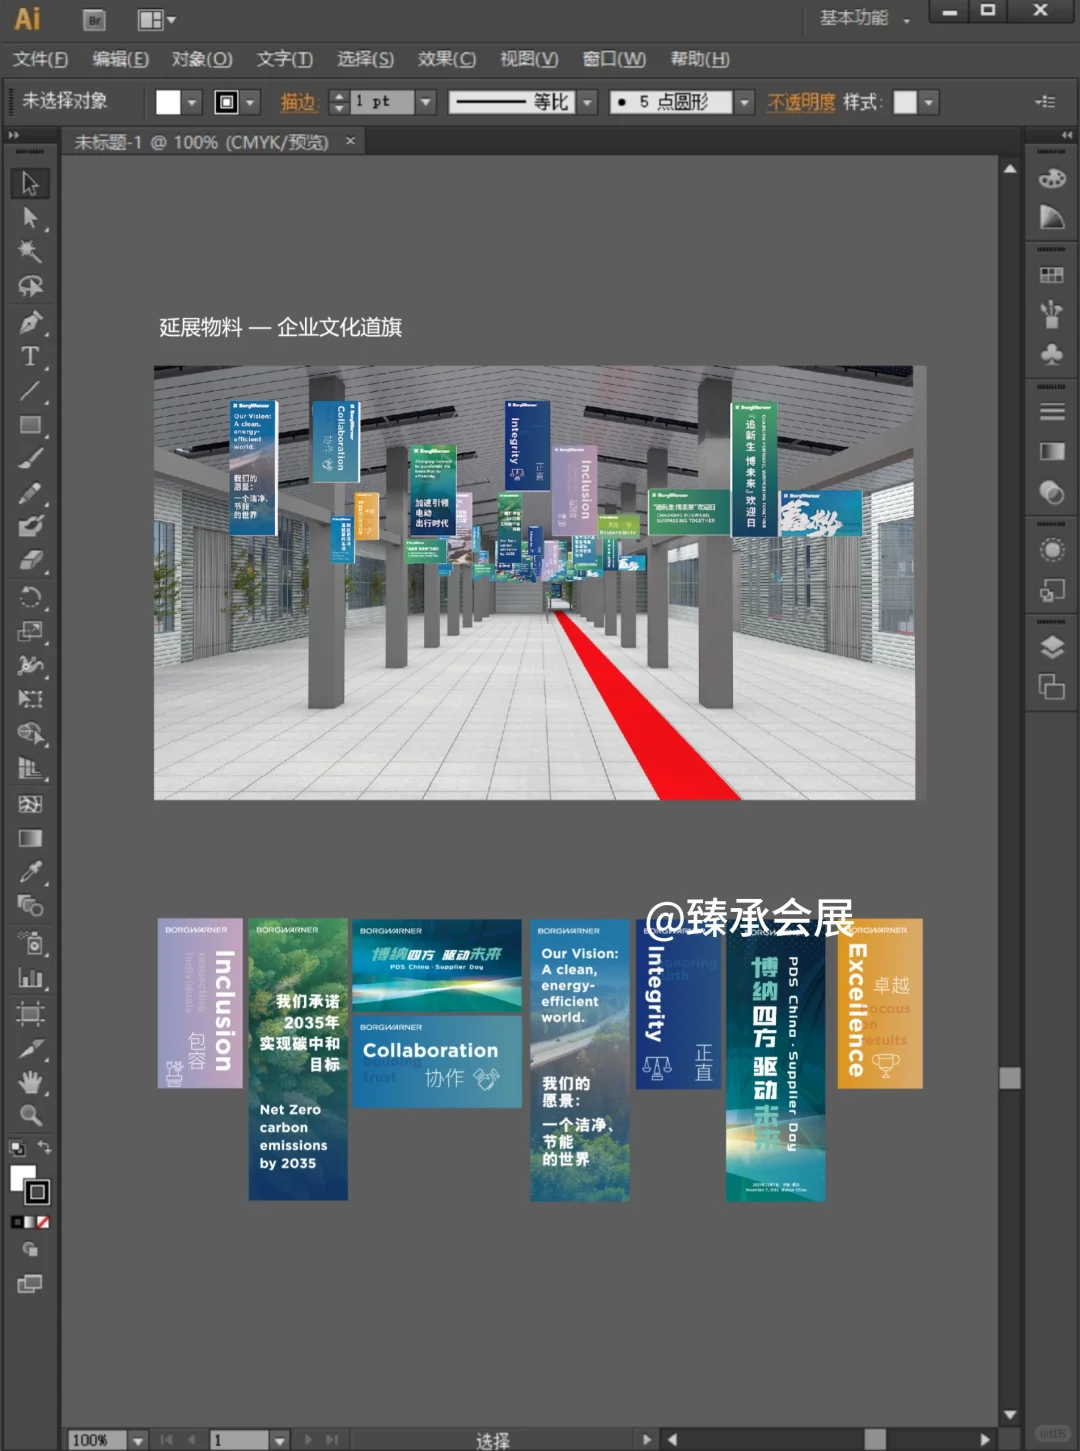This screenshot has height=1451, width=1080.
Task: Click the white fill color swatch
Action: pos(168,102)
